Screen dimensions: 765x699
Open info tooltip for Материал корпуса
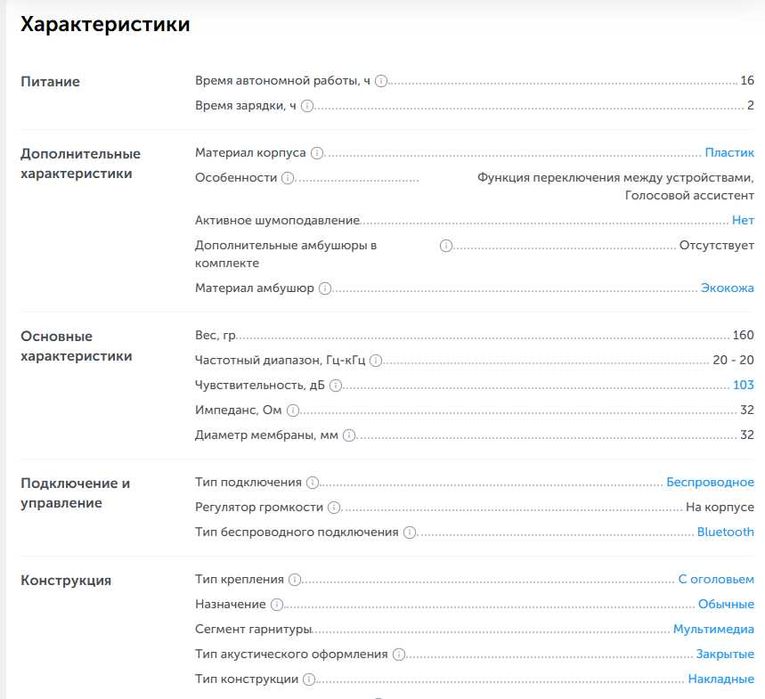pyautogui.click(x=317, y=153)
